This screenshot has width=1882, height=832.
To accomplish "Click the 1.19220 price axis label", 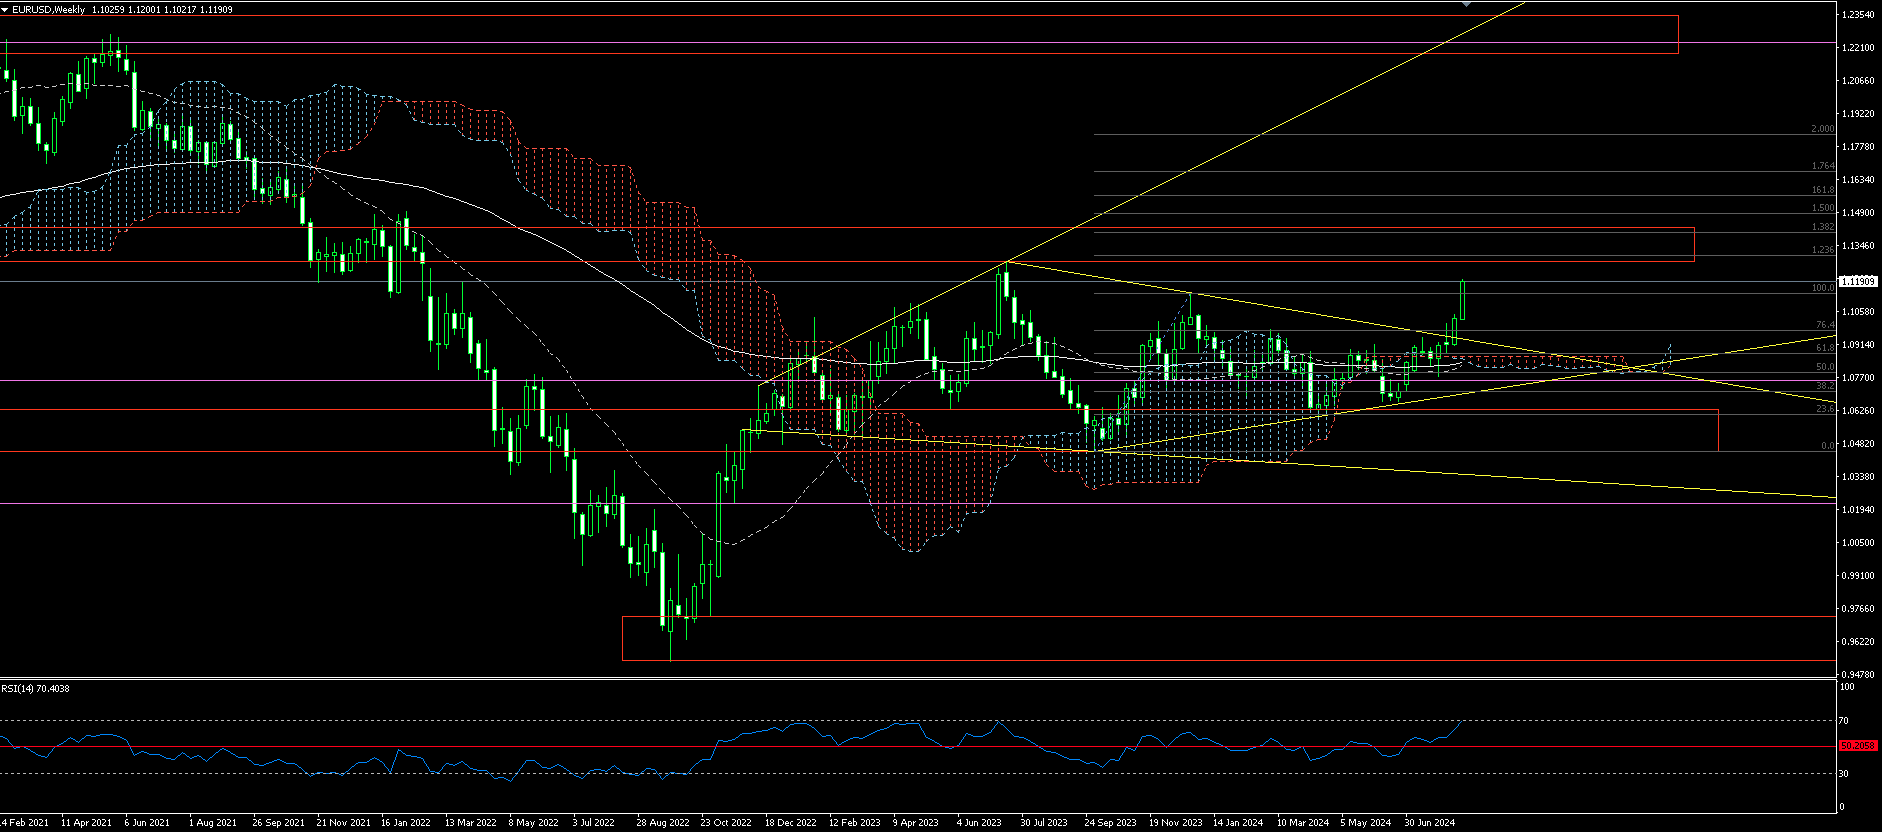I will (x=1857, y=114).
